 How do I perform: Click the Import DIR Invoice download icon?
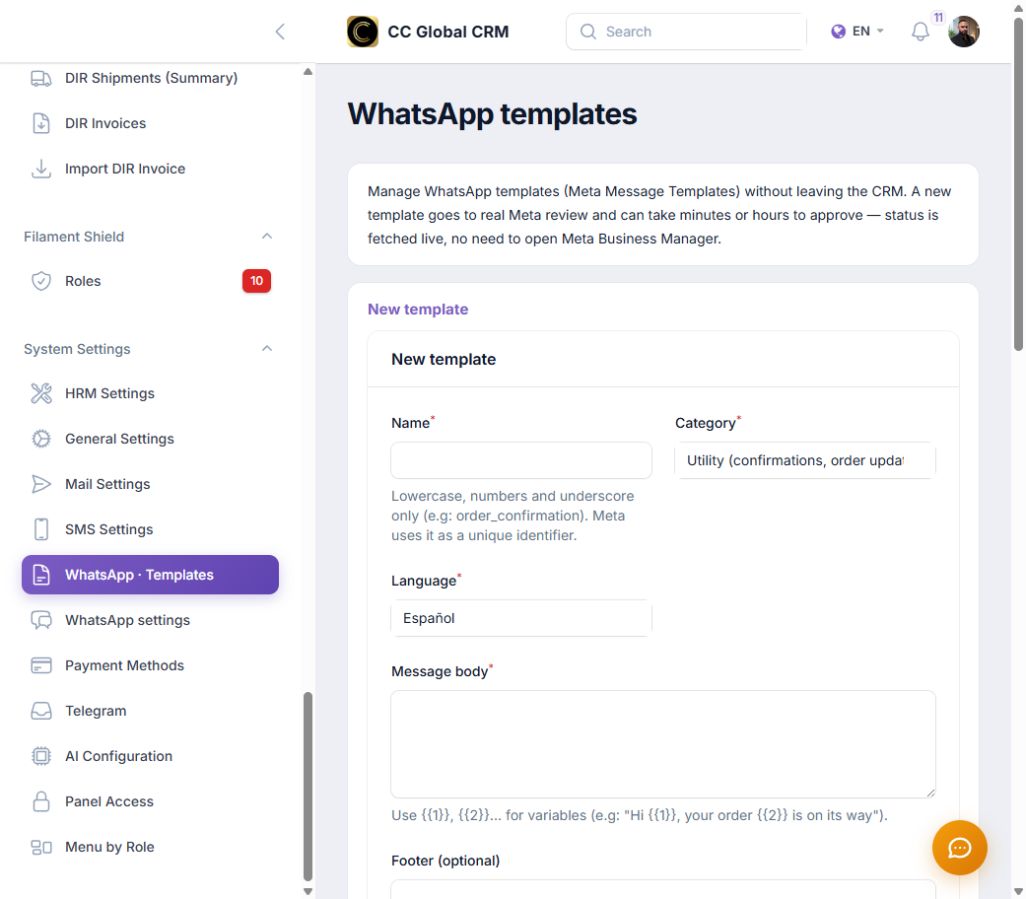click(x=41, y=169)
